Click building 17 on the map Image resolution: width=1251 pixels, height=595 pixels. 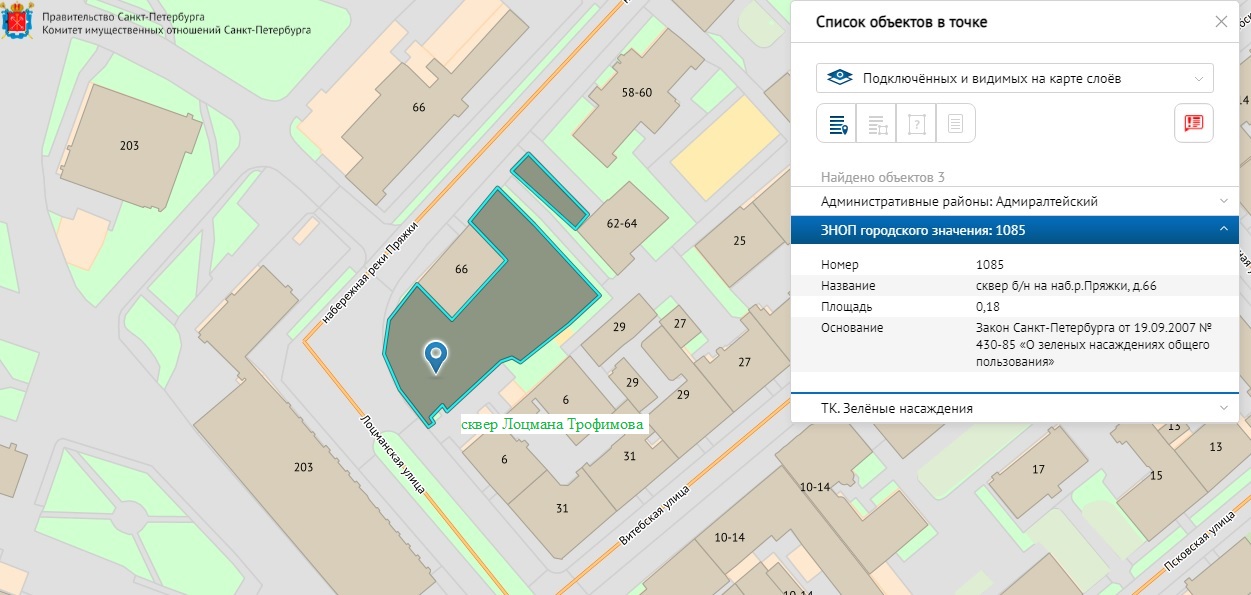[x=1038, y=469]
